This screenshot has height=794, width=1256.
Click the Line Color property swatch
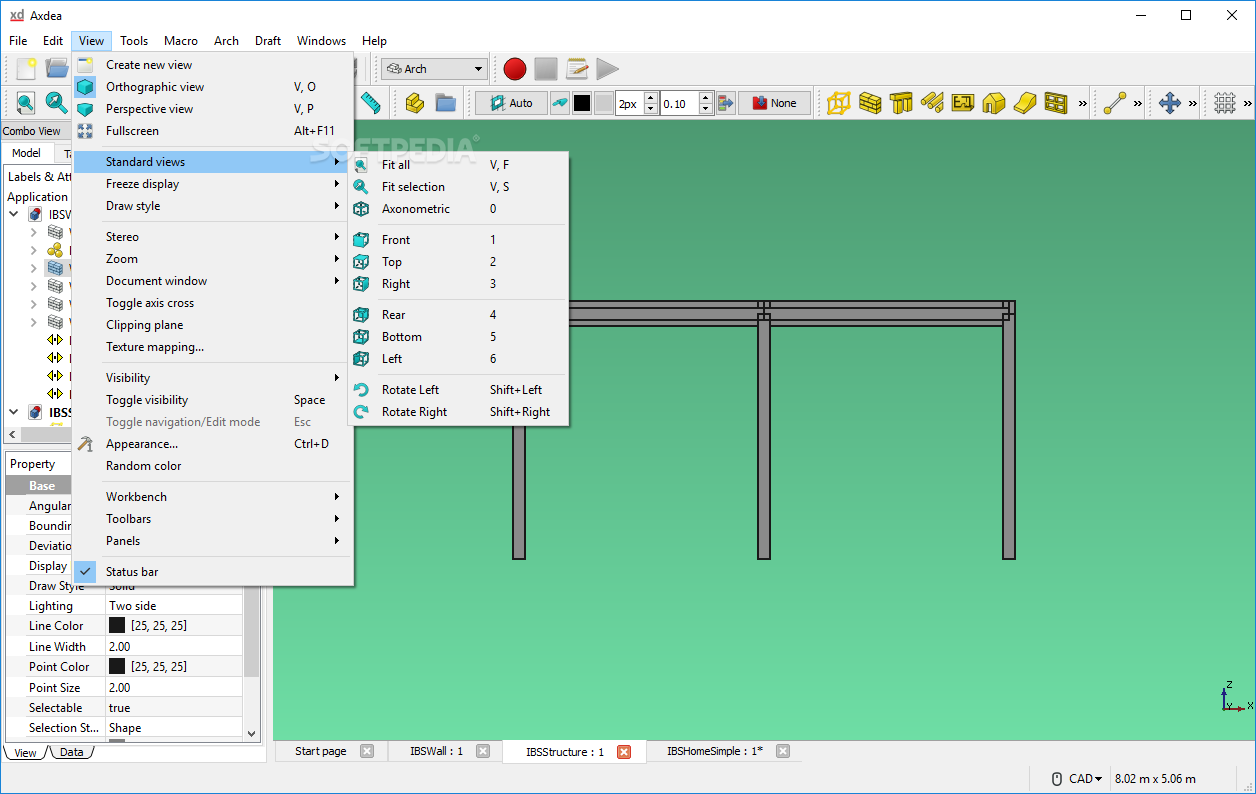click(x=117, y=625)
